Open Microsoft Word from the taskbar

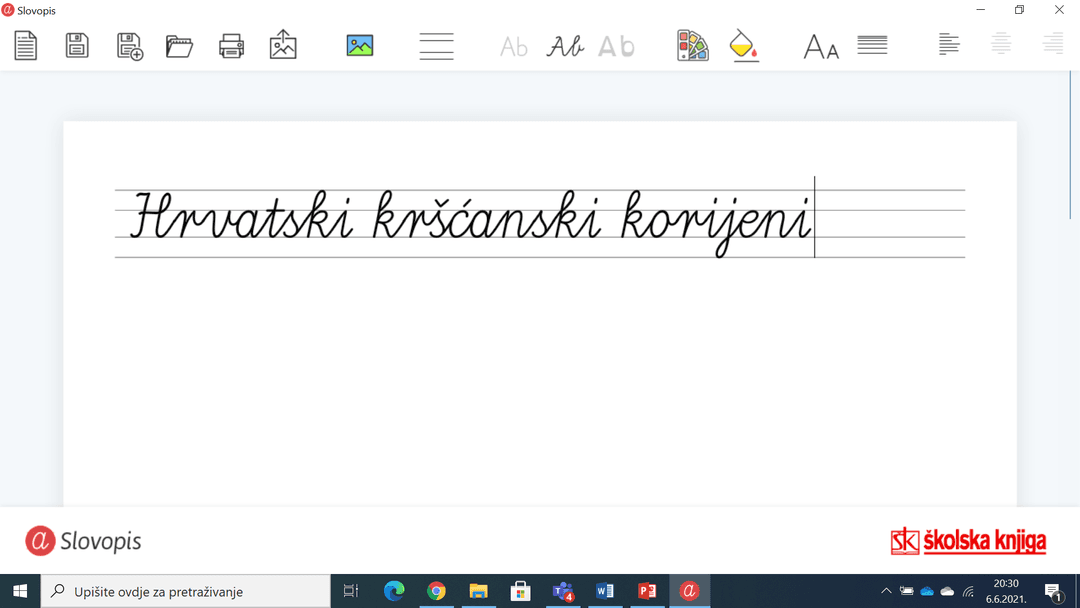(604, 591)
